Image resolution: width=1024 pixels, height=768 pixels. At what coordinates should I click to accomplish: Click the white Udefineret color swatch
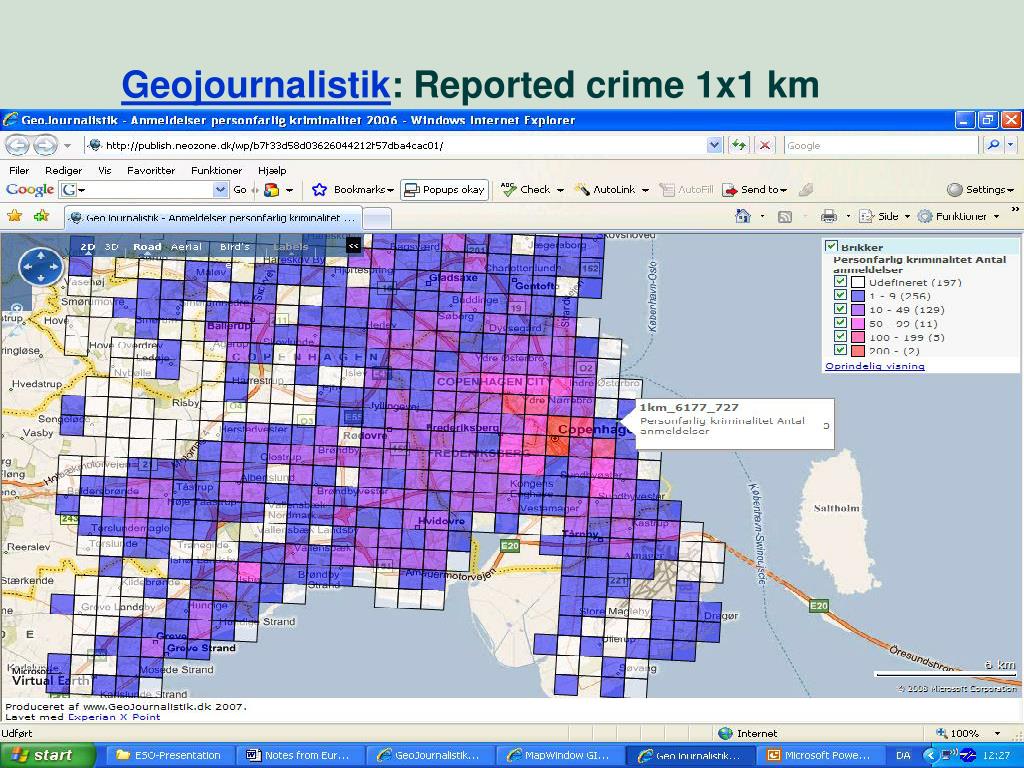click(858, 282)
